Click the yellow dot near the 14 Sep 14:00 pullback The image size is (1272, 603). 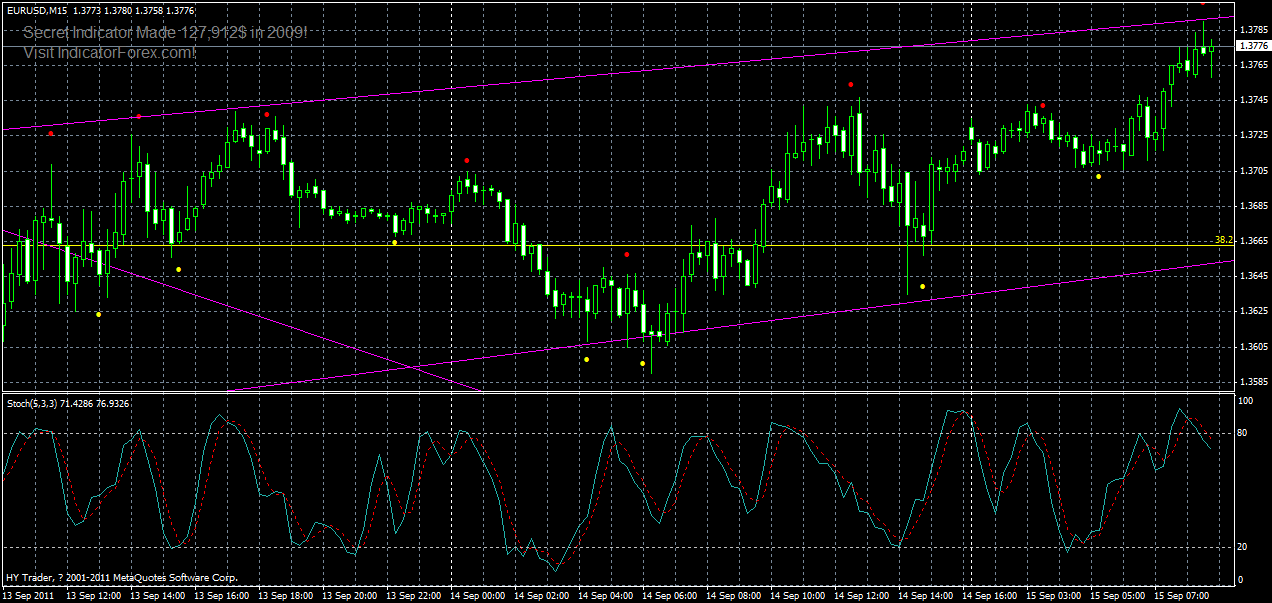click(921, 285)
